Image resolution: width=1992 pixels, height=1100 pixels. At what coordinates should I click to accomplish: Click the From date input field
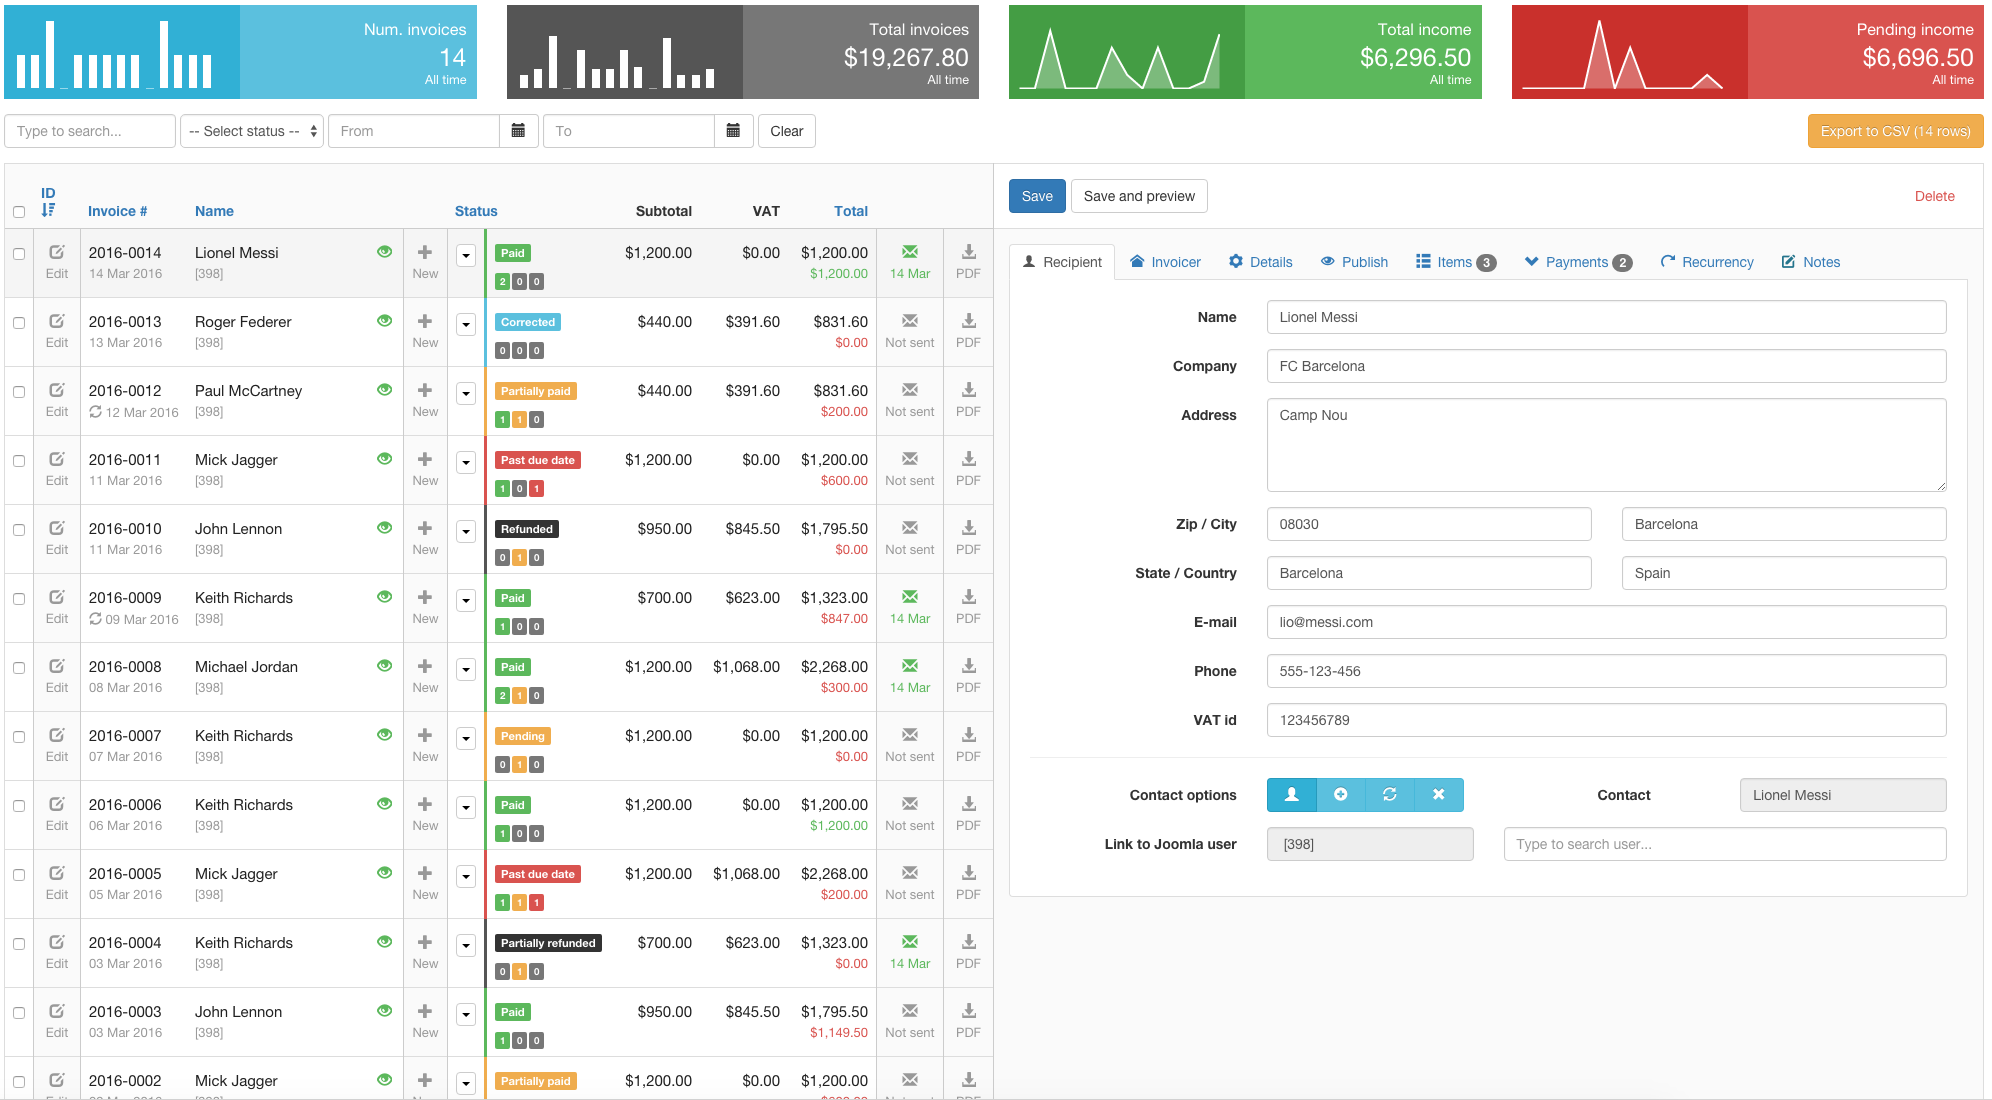[414, 131]
